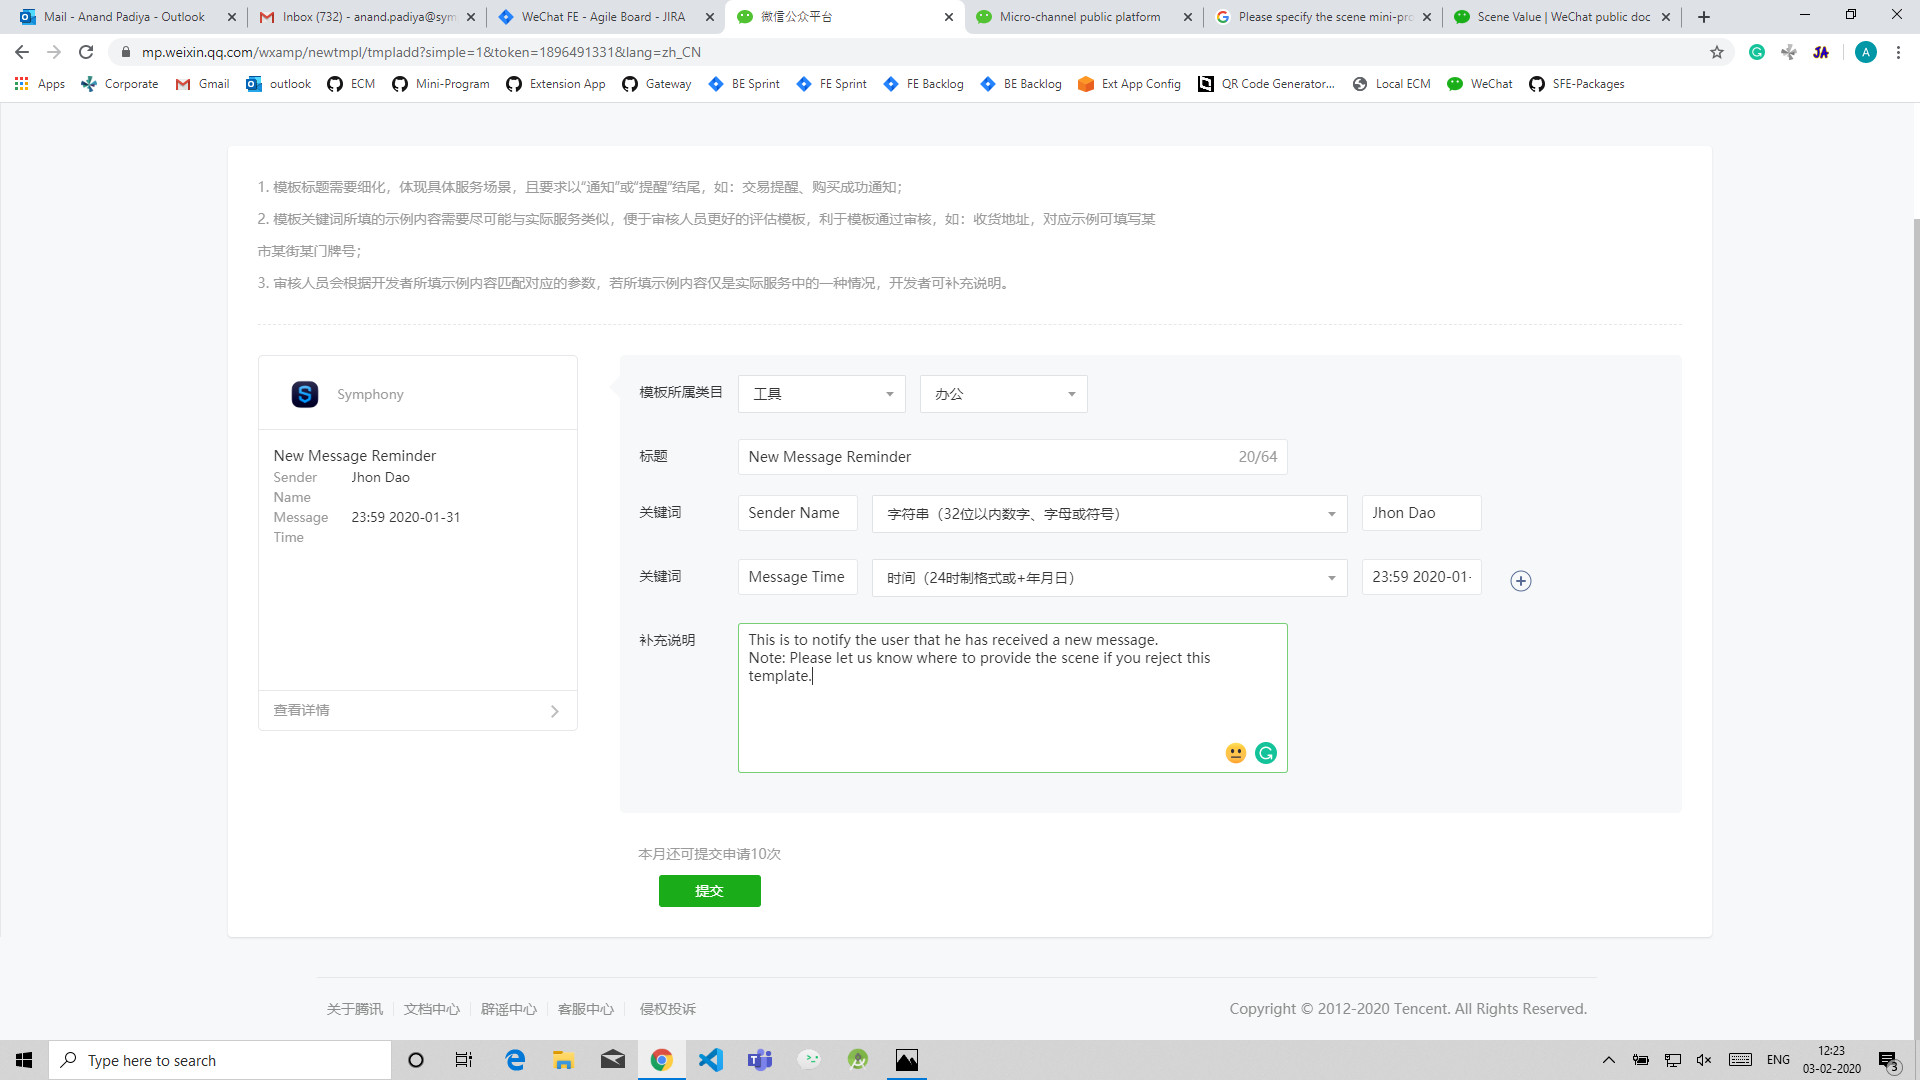Open Message Time format dropdown

(1109, 578)
